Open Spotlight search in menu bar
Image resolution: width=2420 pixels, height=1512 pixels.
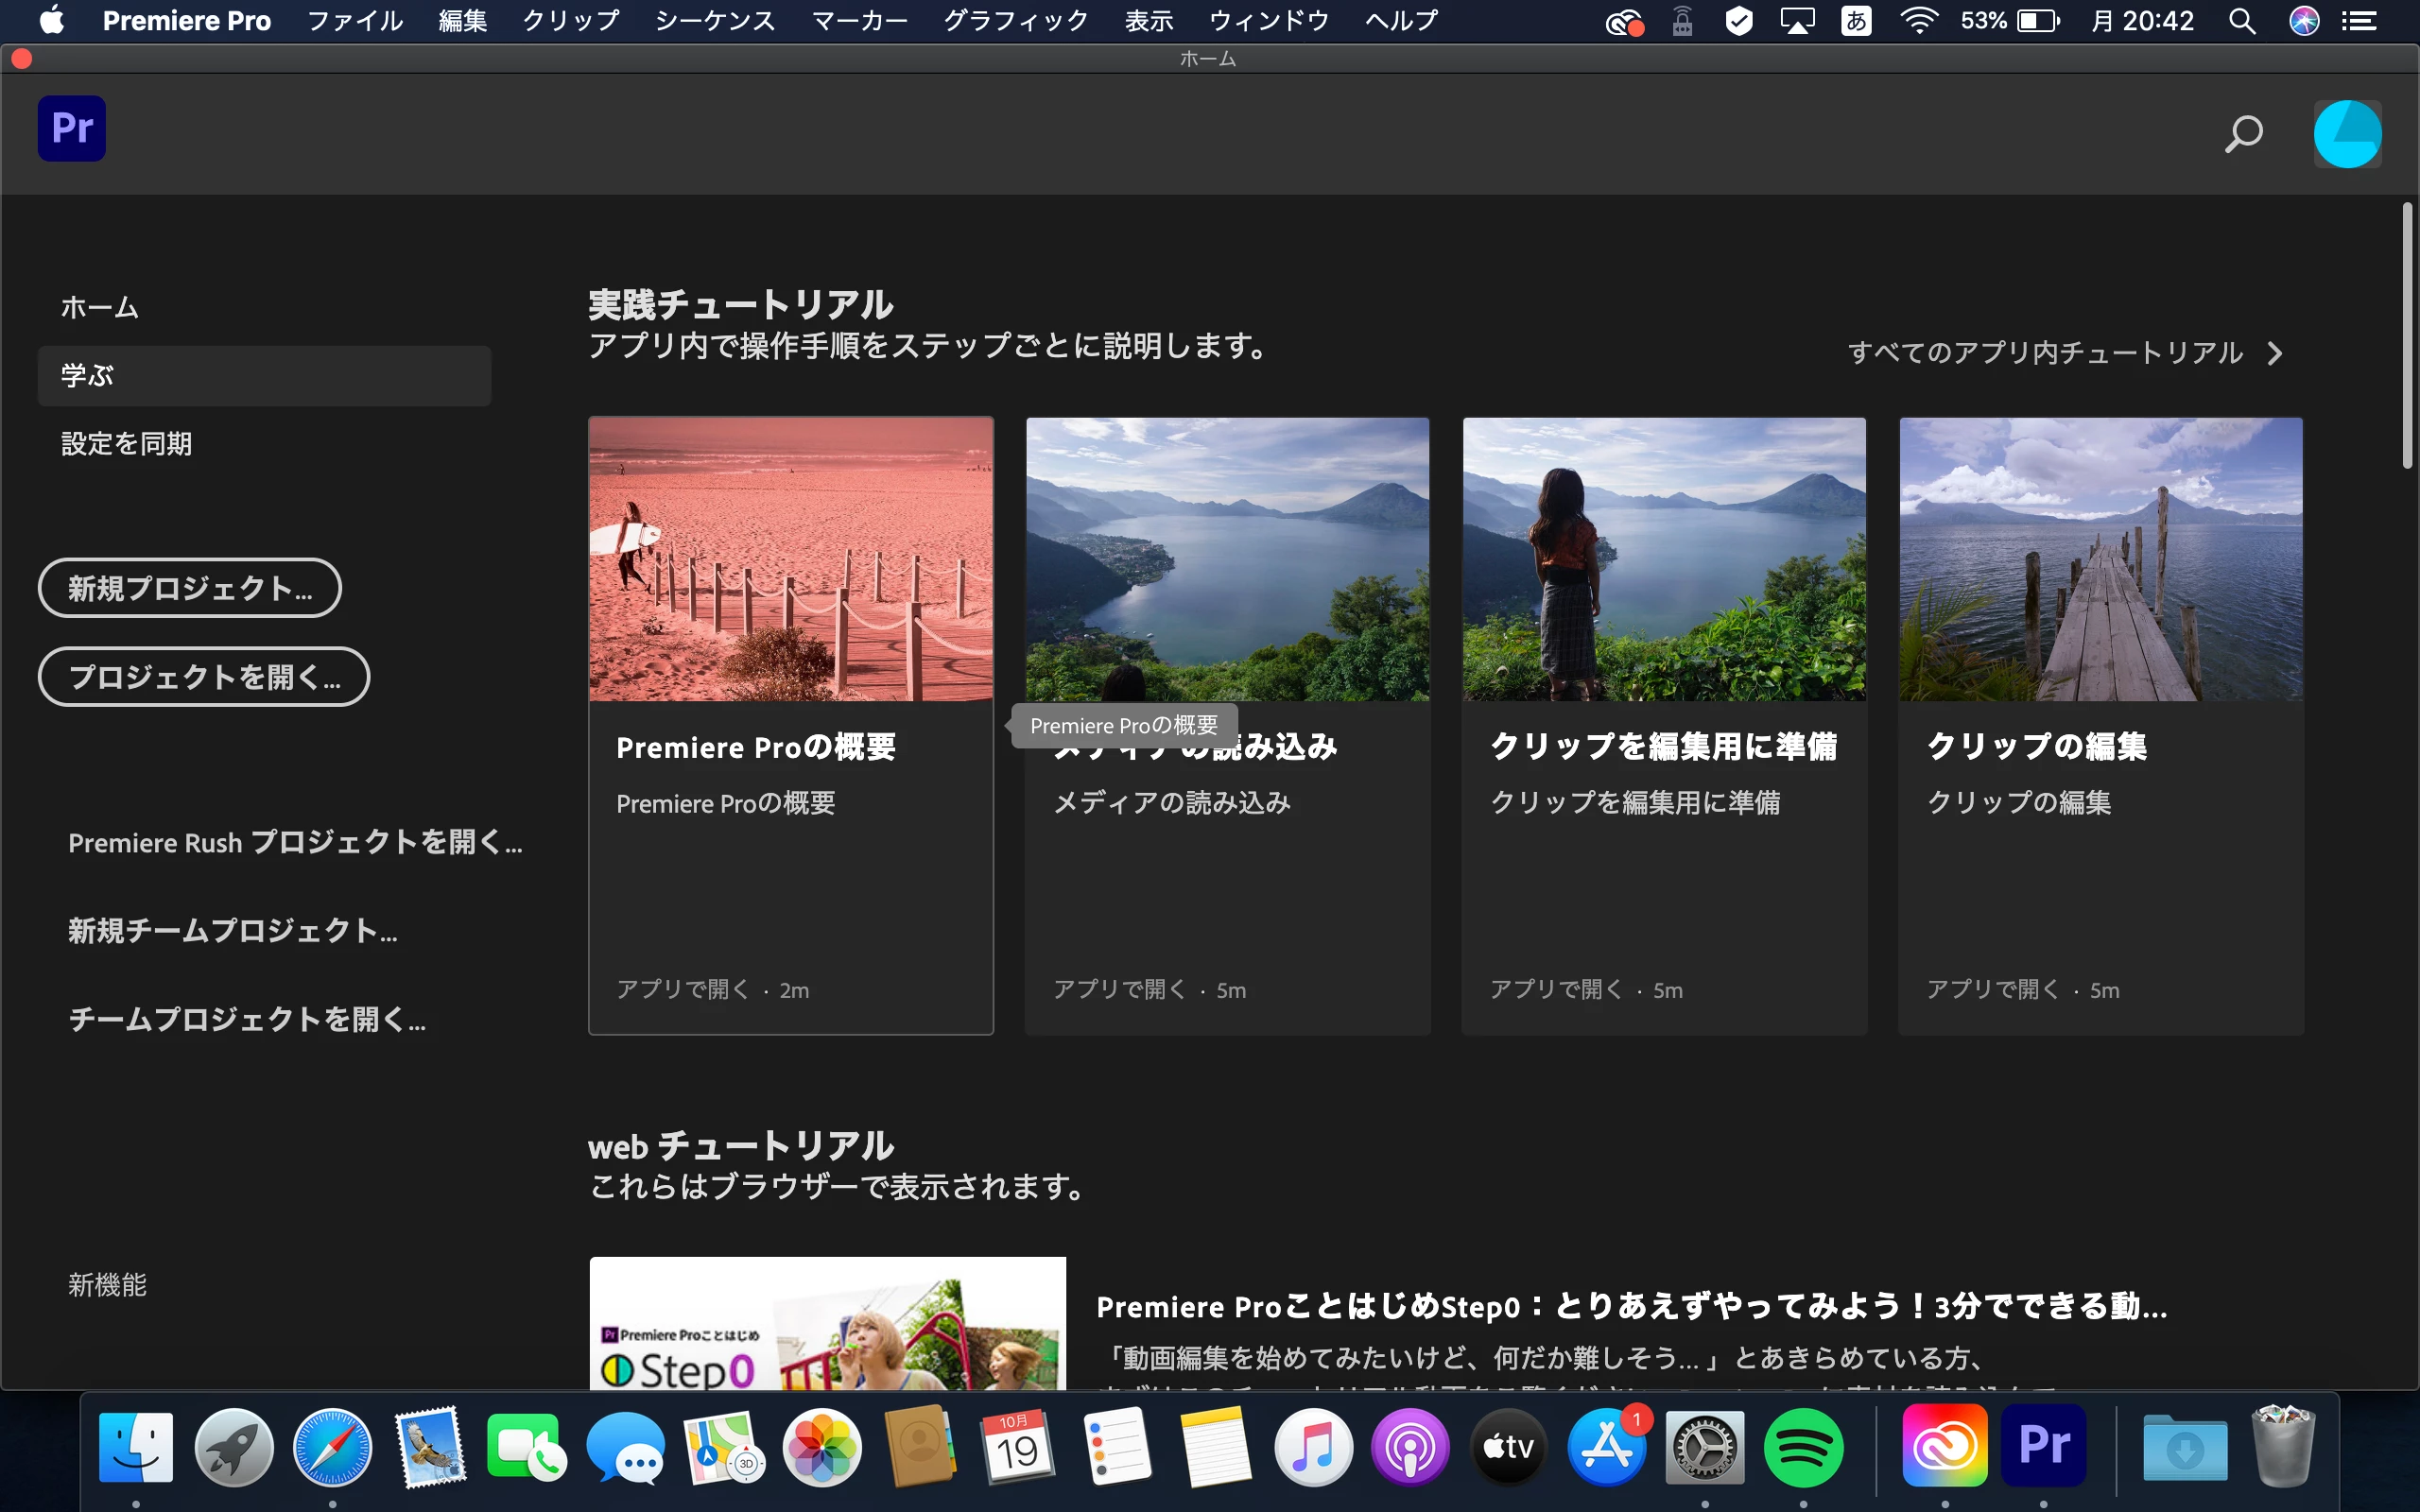tap(2242, 21)
